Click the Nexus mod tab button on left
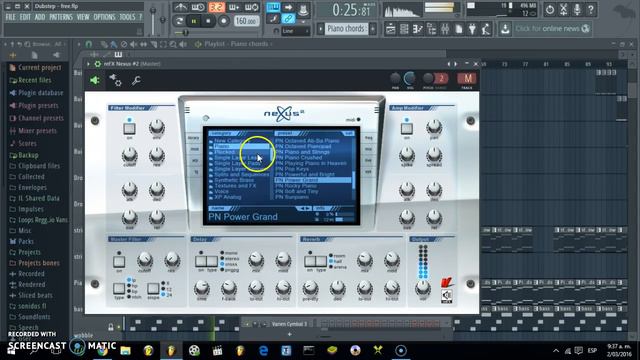The width and height of the screenshot is (640, 360). click(x=195, y=149)
